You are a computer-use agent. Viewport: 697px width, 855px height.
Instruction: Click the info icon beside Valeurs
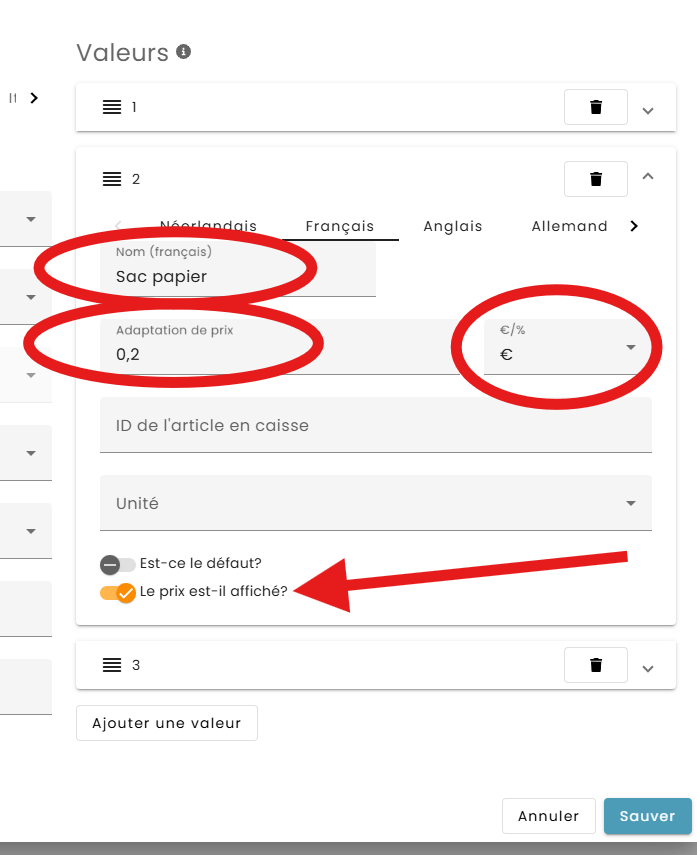(x=183, y=52)
